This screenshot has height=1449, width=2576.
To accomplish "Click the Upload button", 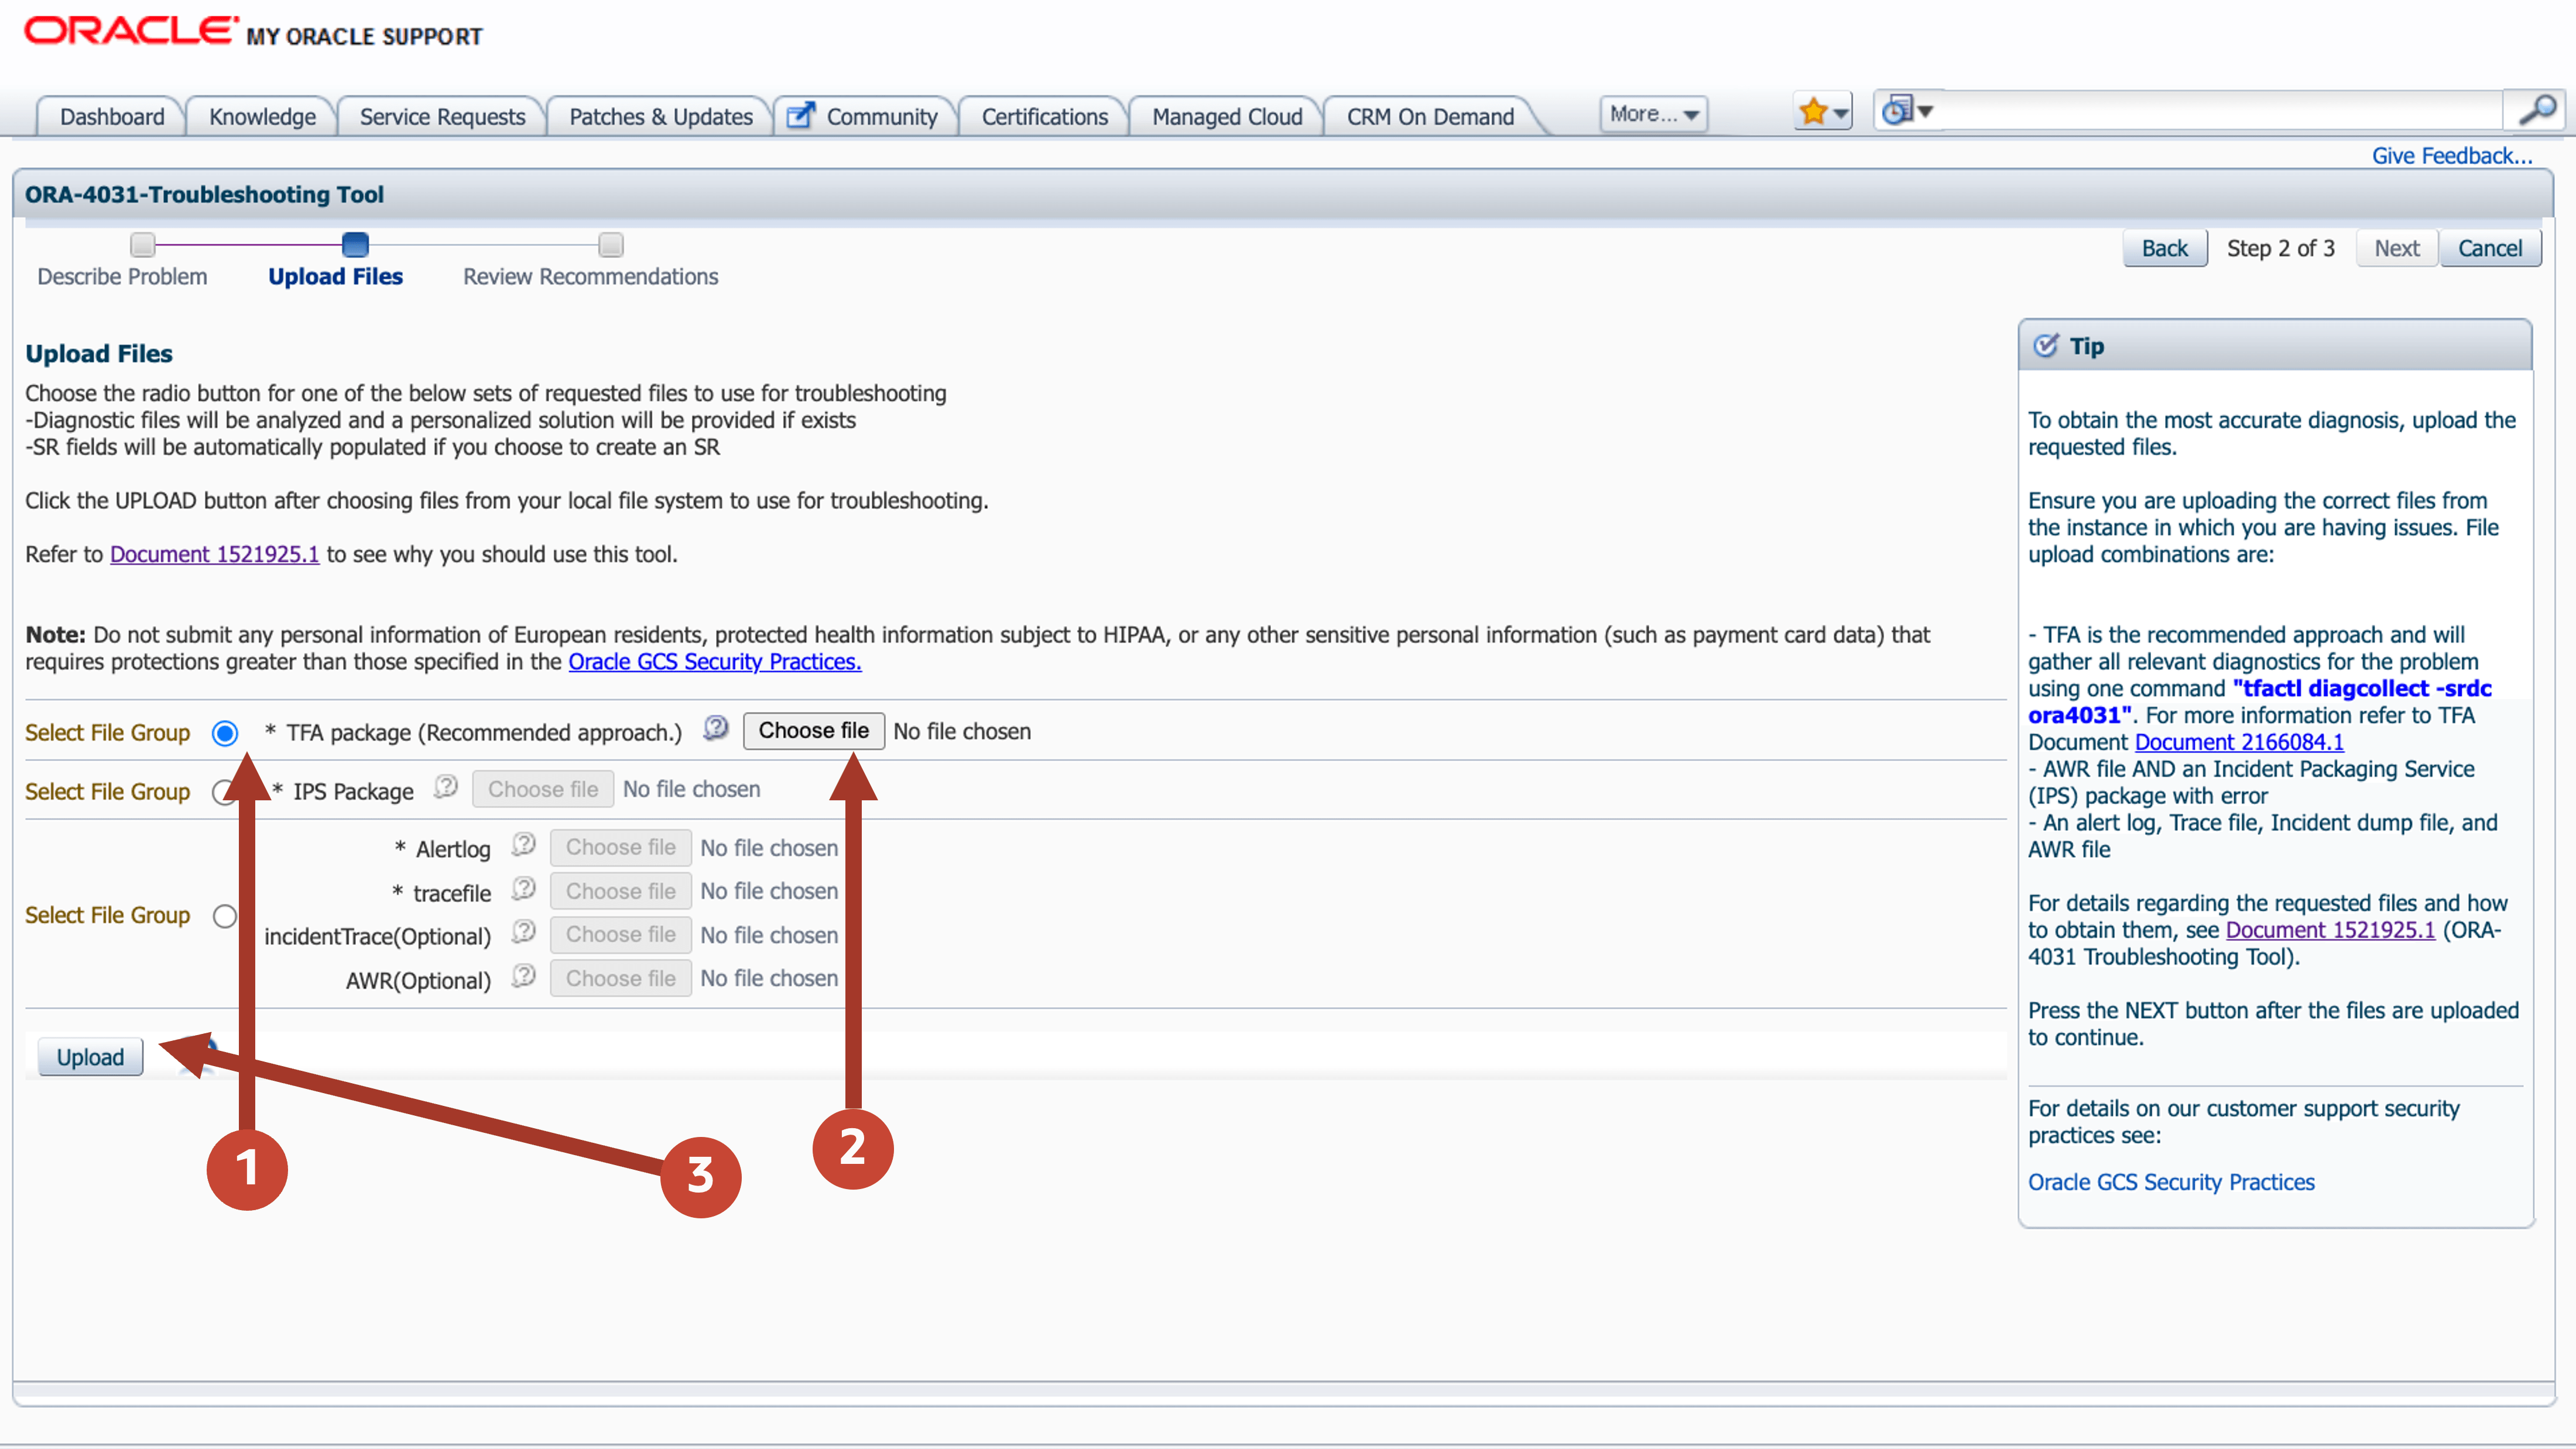I will [90, 1057].
